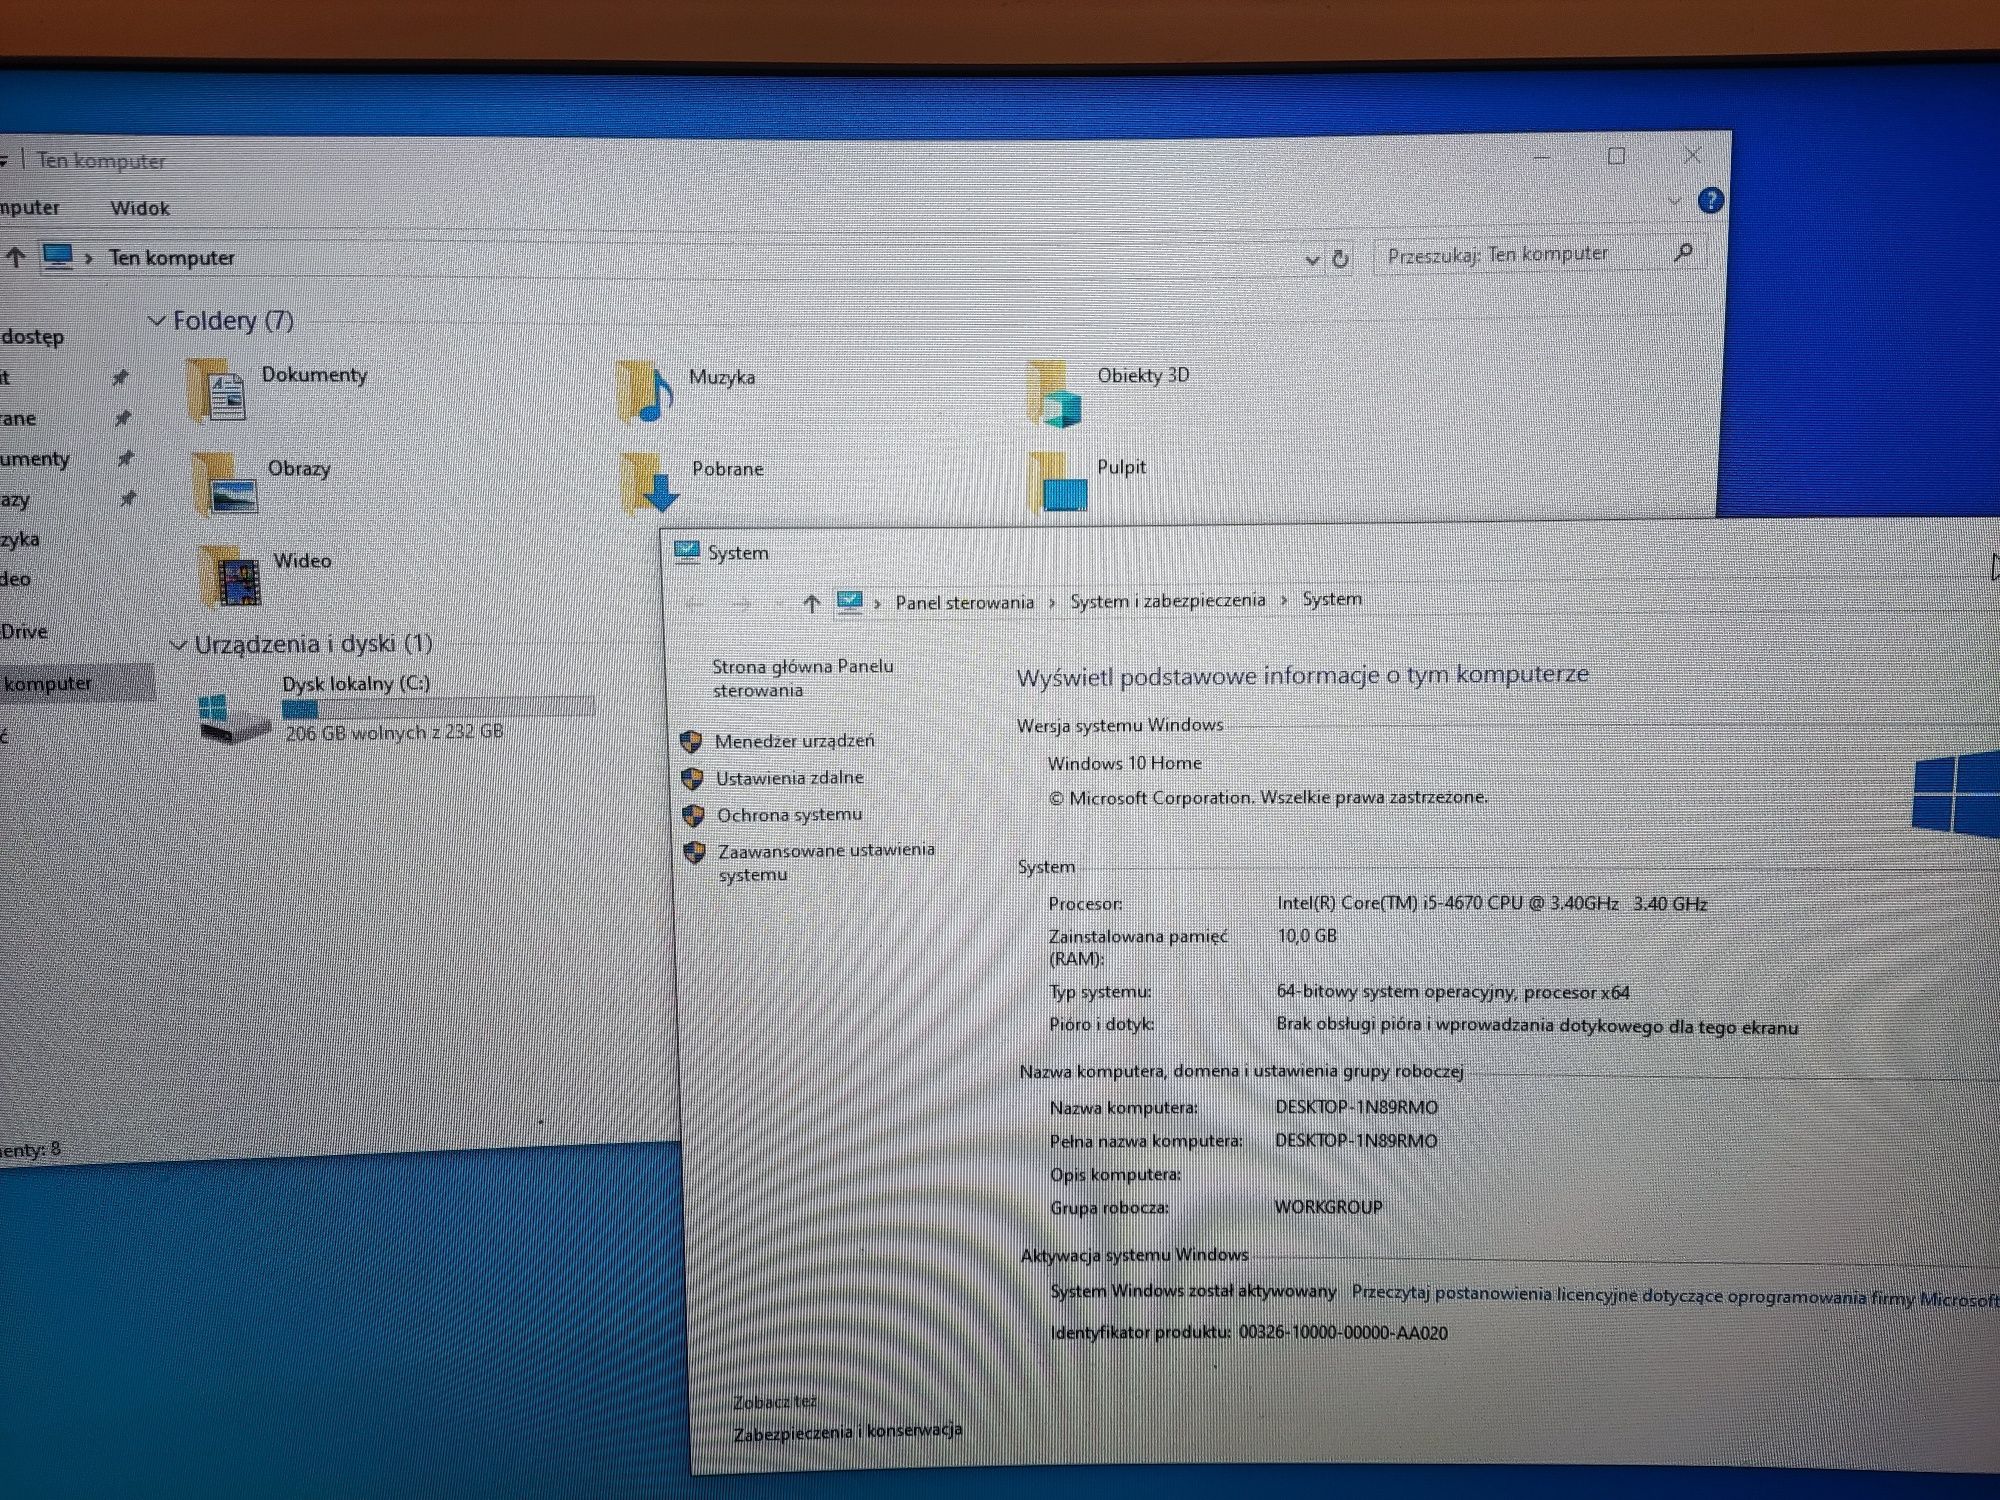Open the Pulpit folder icon
2000x1500 pixels.
point(1059,482)
